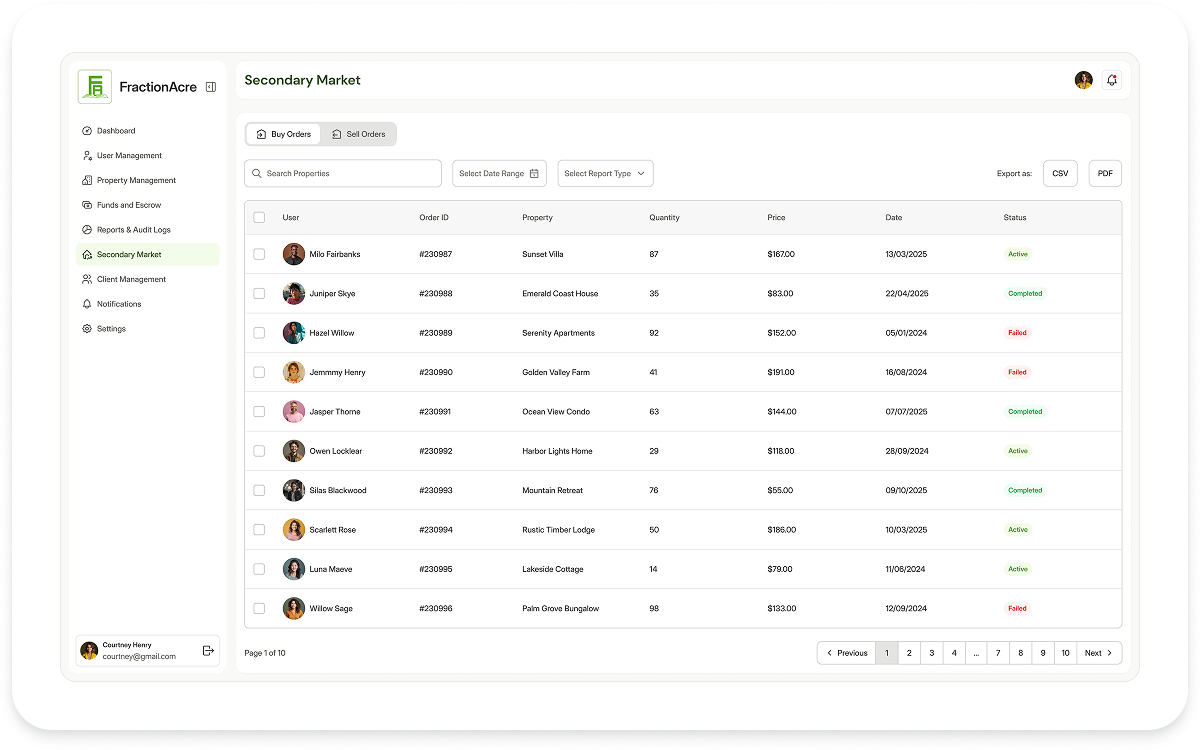1200x750 pixels.
Task: Select the Dashboard icon in the sidebar
Action: pos(87,130)
